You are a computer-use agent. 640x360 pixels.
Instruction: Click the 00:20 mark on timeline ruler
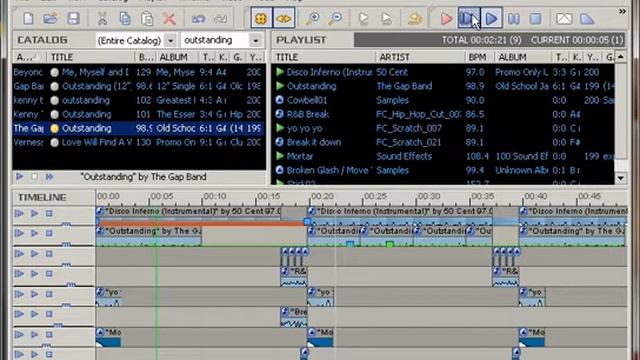(x=322, y=197)
